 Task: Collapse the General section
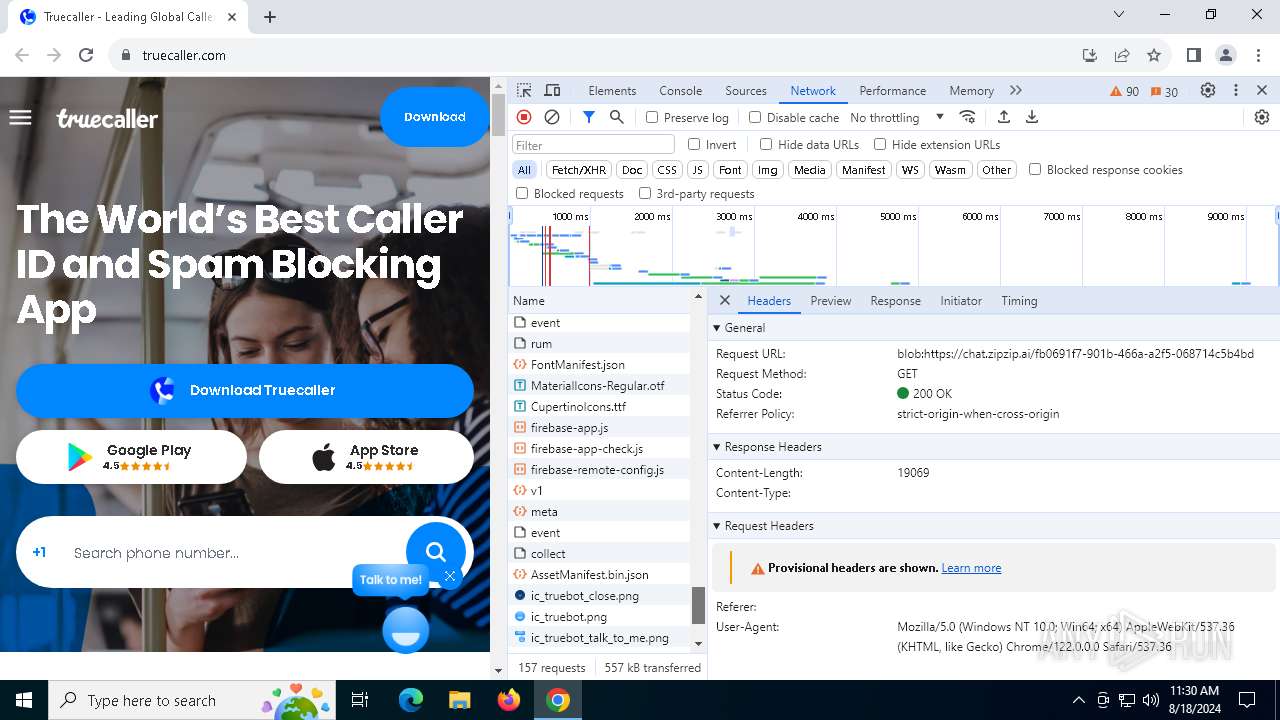point(716,328)
